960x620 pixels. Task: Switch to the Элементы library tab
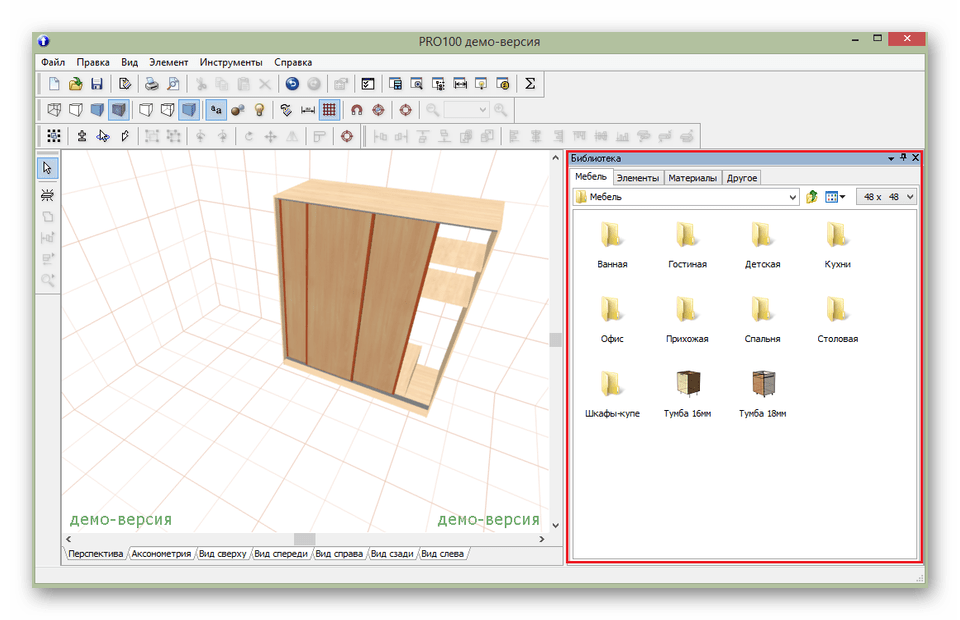tap(637, 178)
